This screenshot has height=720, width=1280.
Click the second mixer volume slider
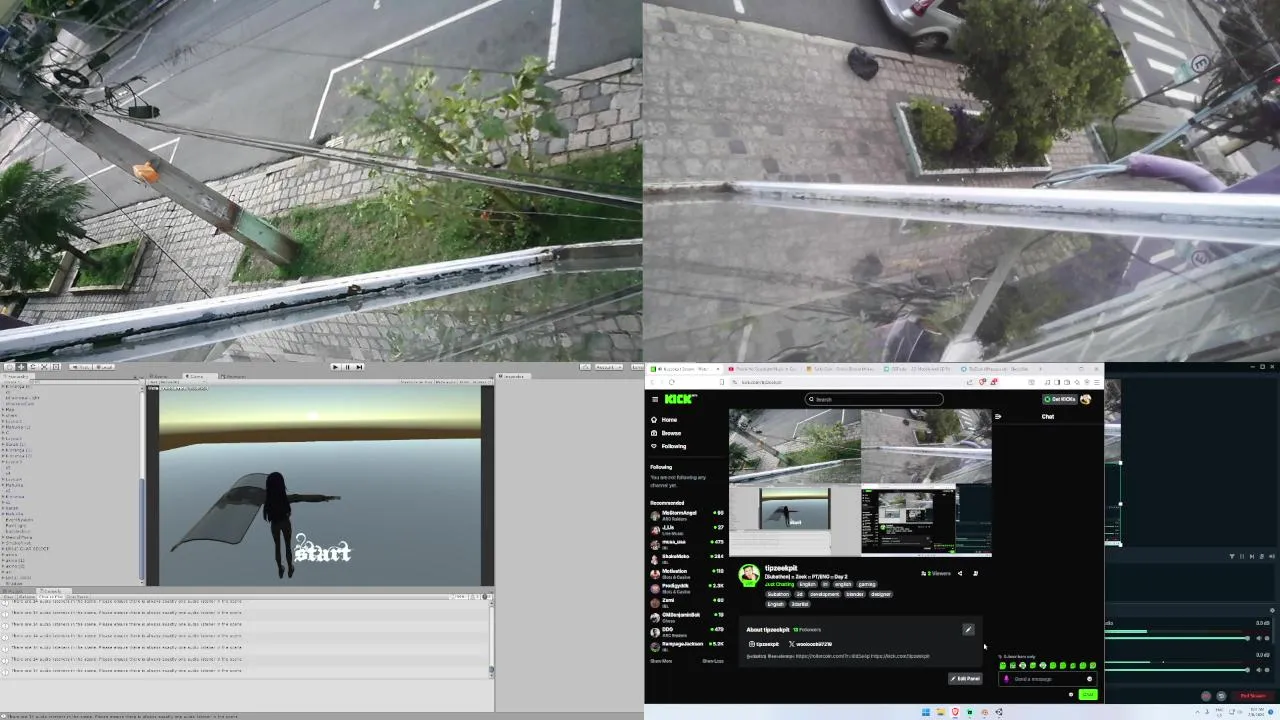(1177, 670)
